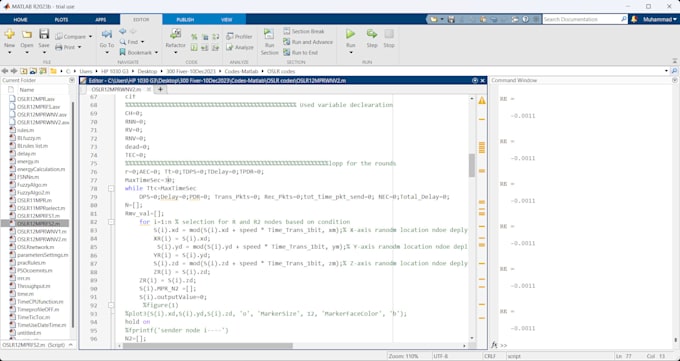
Task: Insert a Section Break
Action: [x=304, y=32]
